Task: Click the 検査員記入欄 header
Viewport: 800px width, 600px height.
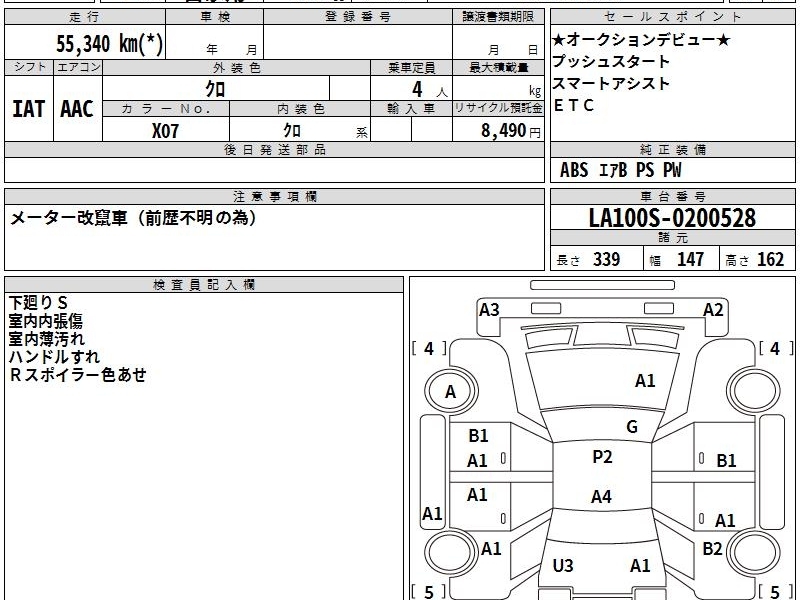Action: [x=204, y=285]
